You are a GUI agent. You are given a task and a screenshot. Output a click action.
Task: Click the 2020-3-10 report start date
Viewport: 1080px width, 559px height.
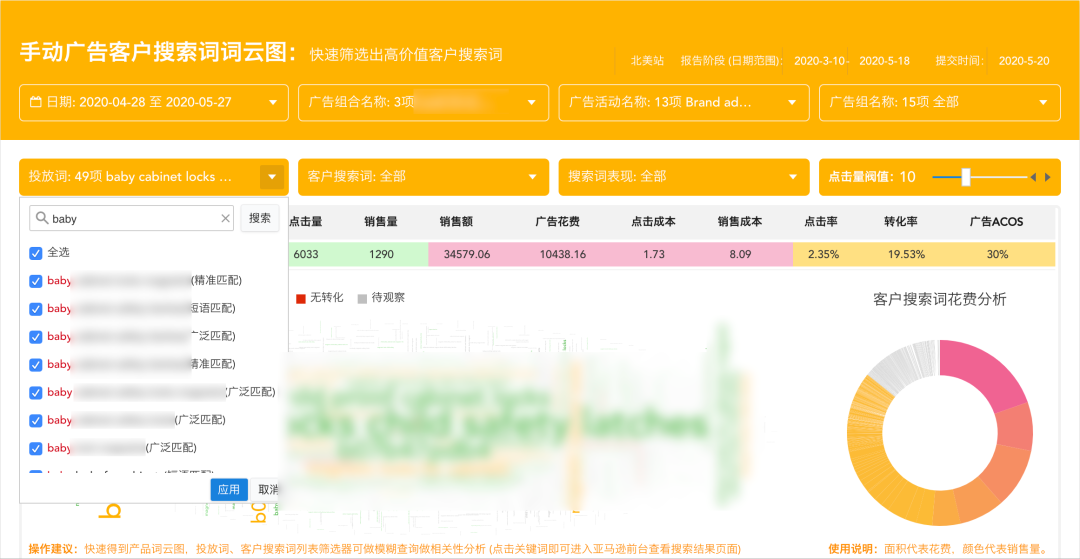[x=819, y=61]
